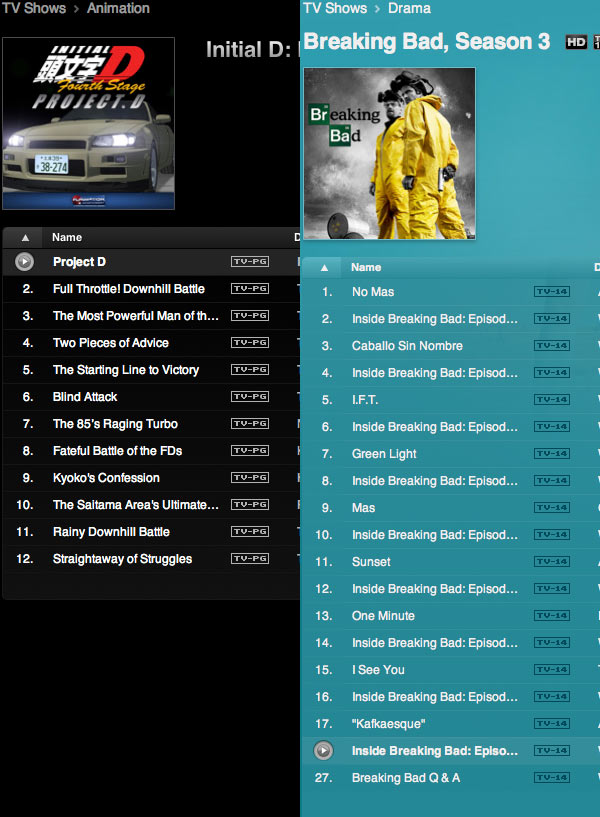Toggle sort arrow in Breaking Bad list header
The height and width of the screenshot is (817, 600).
tap(324, 268)
